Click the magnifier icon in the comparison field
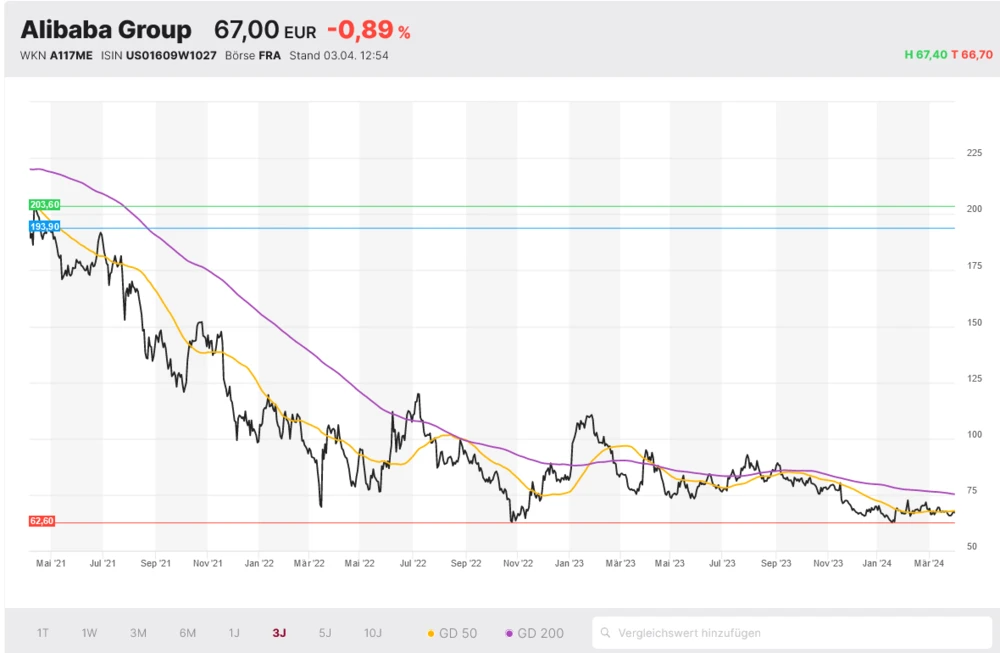Viewport: 1000px width, 653px height. (x=607, y=633)
